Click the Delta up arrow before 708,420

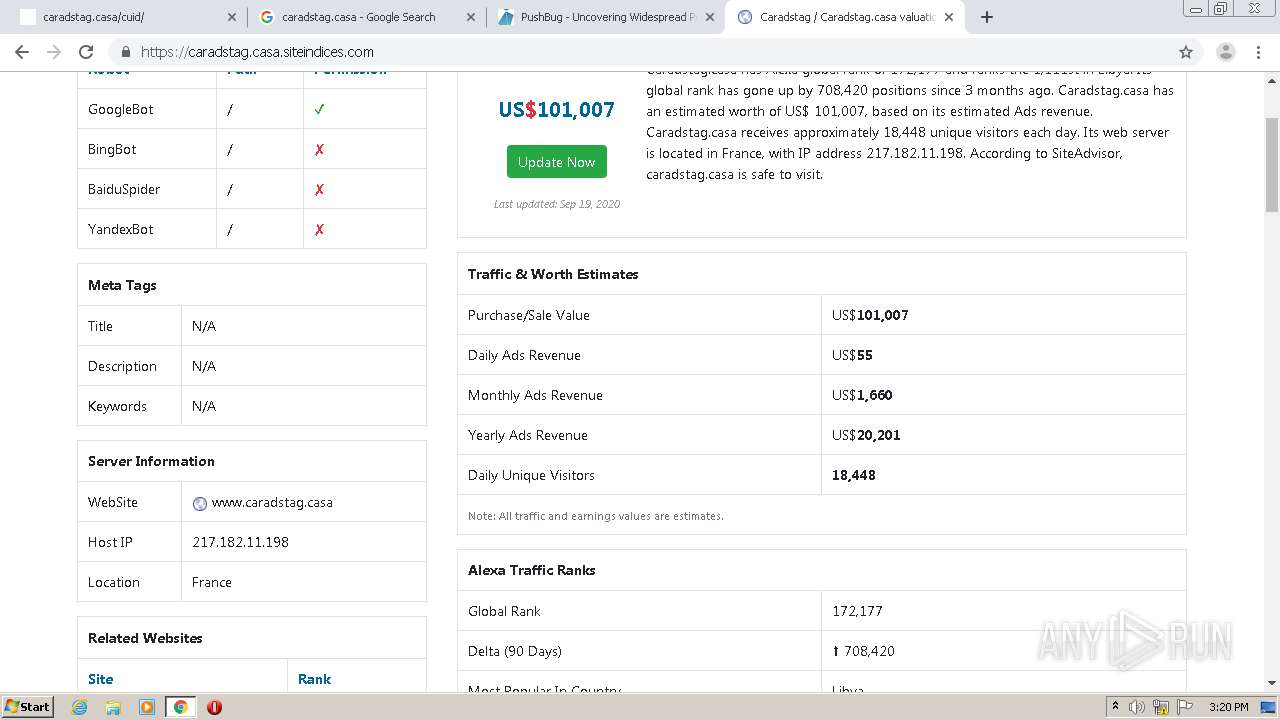836,651
